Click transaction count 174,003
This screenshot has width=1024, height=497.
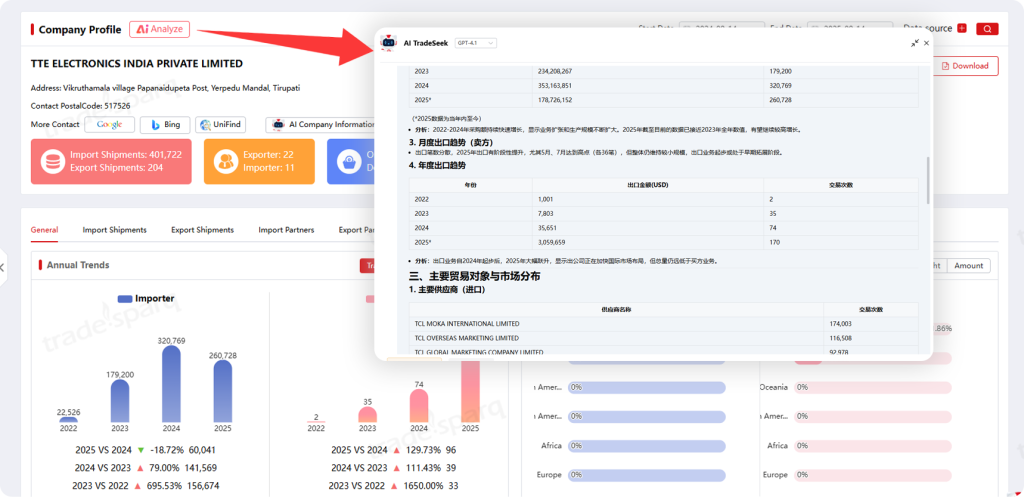[842, 323]
